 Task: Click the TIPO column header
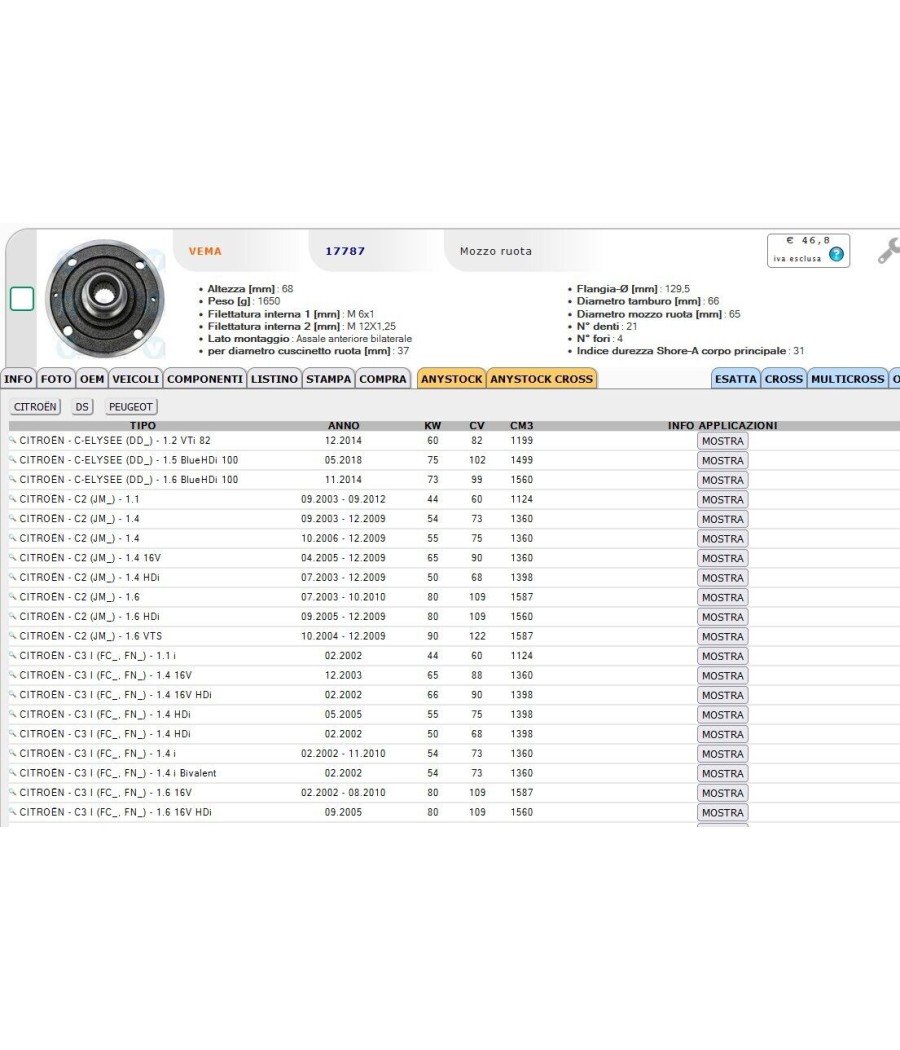(x=143, y=426)
